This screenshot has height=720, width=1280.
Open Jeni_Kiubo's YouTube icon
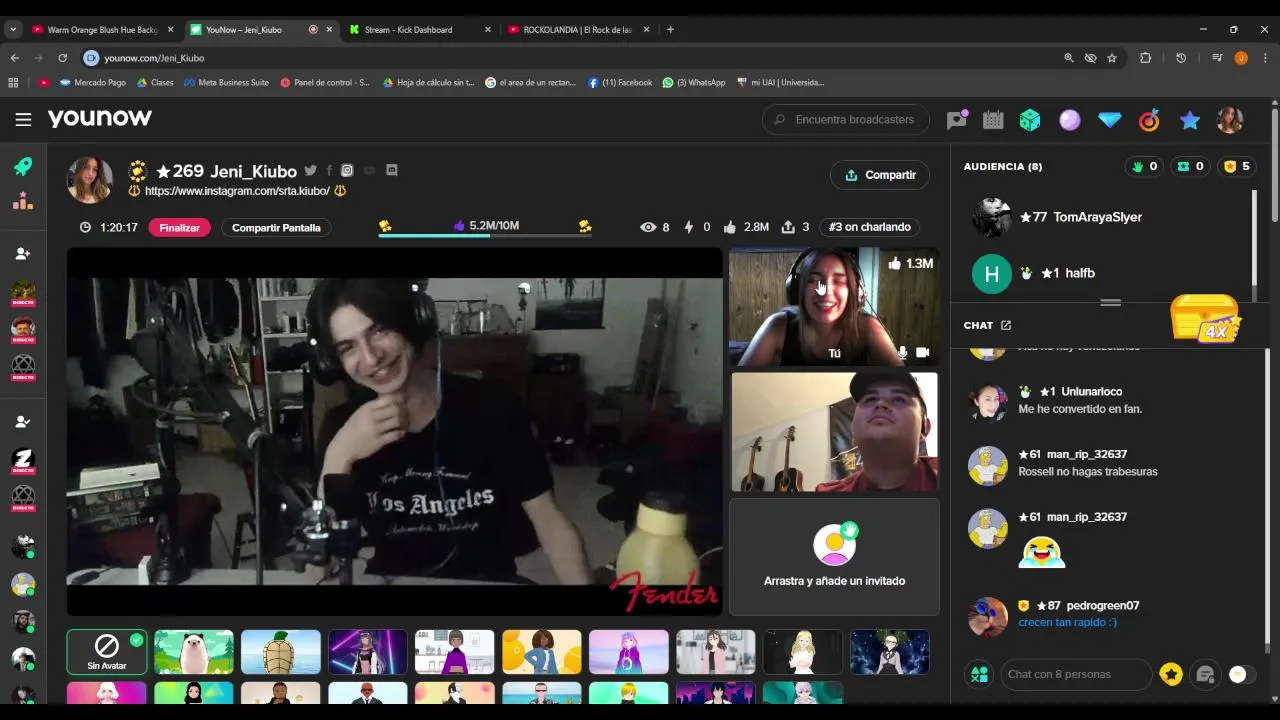click(369, 171)
